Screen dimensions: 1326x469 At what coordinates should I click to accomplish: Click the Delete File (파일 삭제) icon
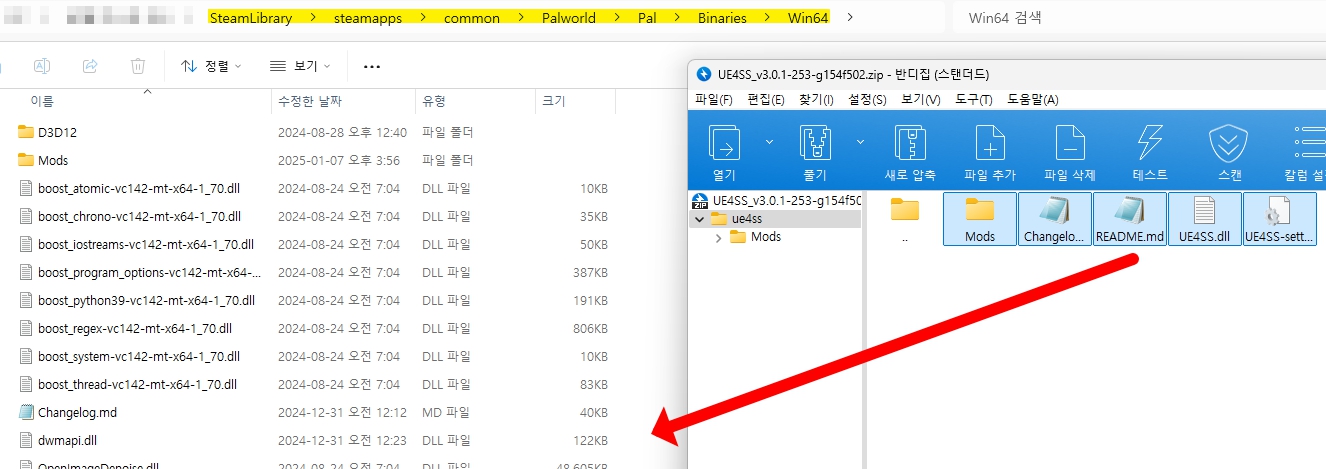[x=1069, y=145]
